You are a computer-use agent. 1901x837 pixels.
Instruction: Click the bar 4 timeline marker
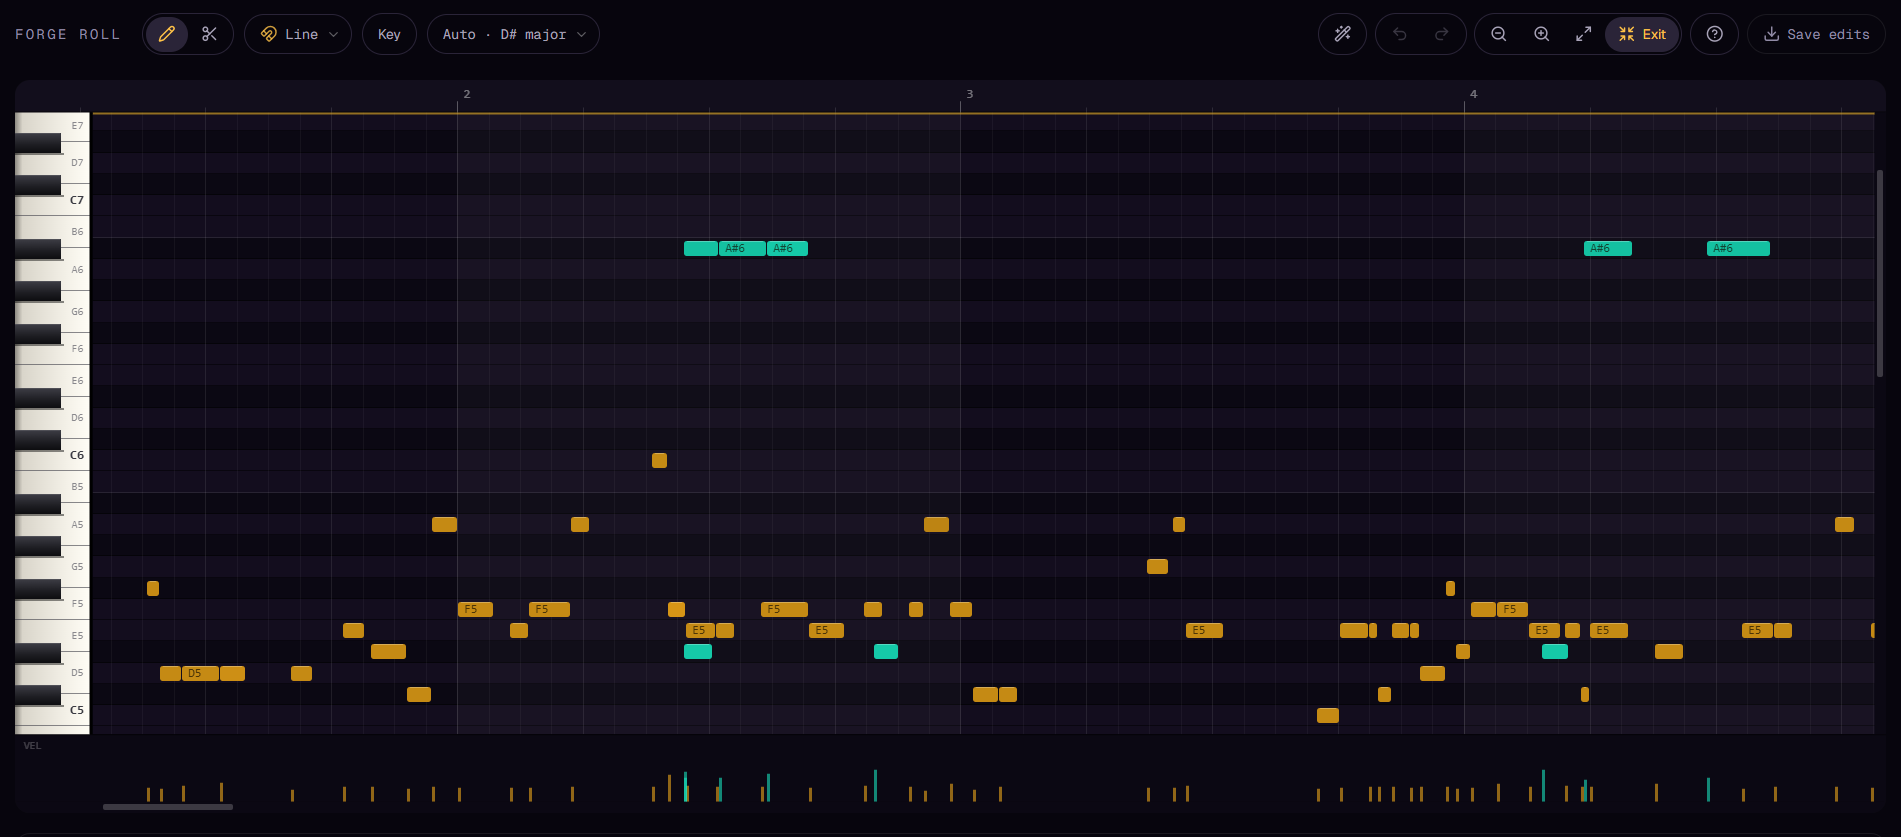(1473, 94)
